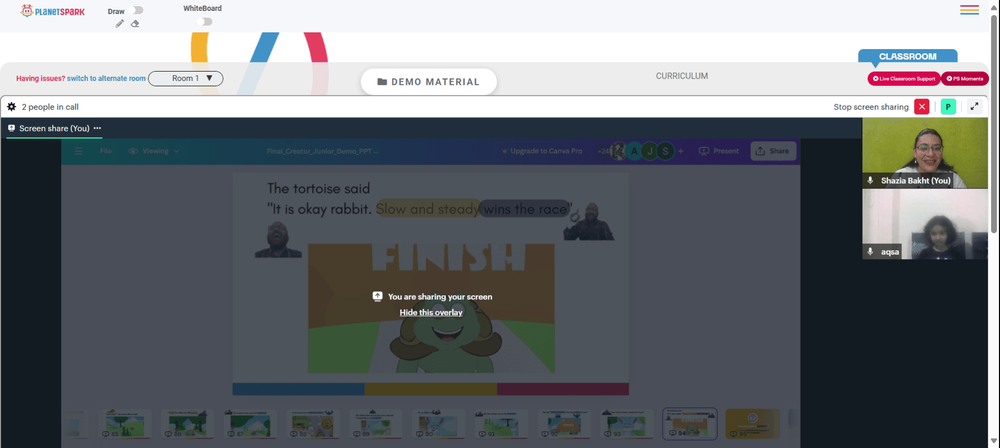Click Upgrade to Canva Pro
The width and height of the screenshot is (1000, 448).
click(x=541, y=151)
